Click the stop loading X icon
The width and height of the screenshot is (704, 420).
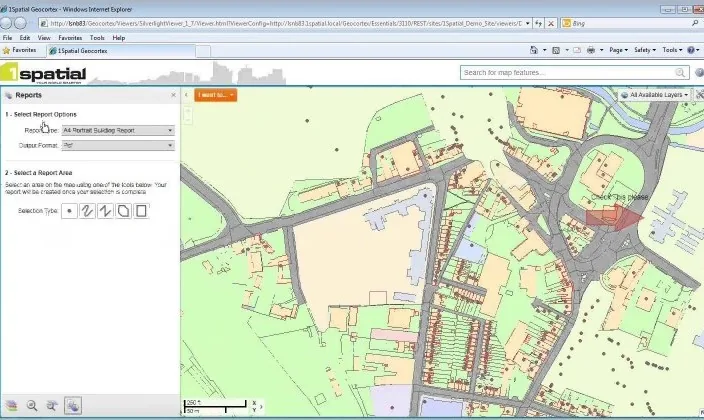click(551, 23)
